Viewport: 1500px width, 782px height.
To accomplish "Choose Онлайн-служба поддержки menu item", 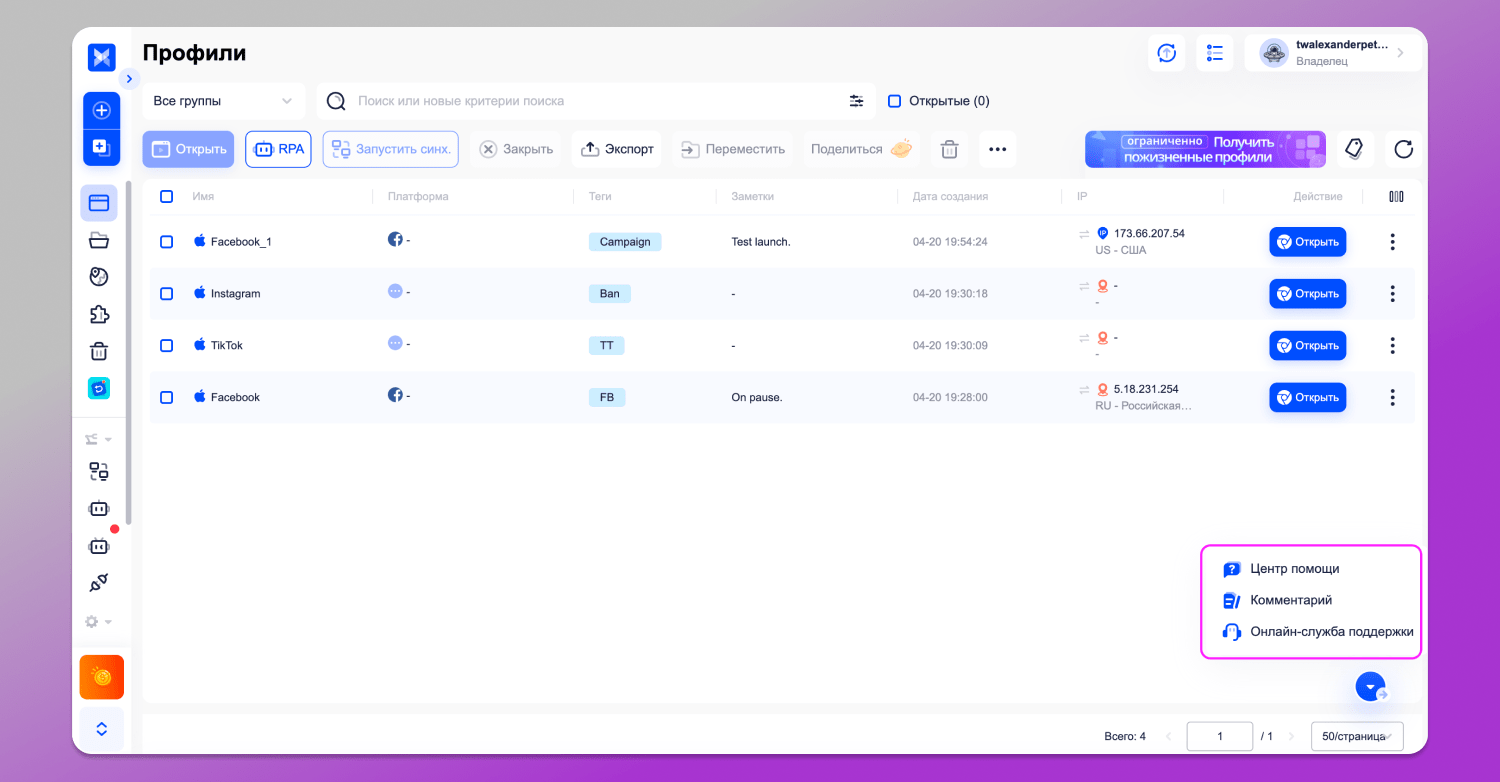I will pos(1331,632).
